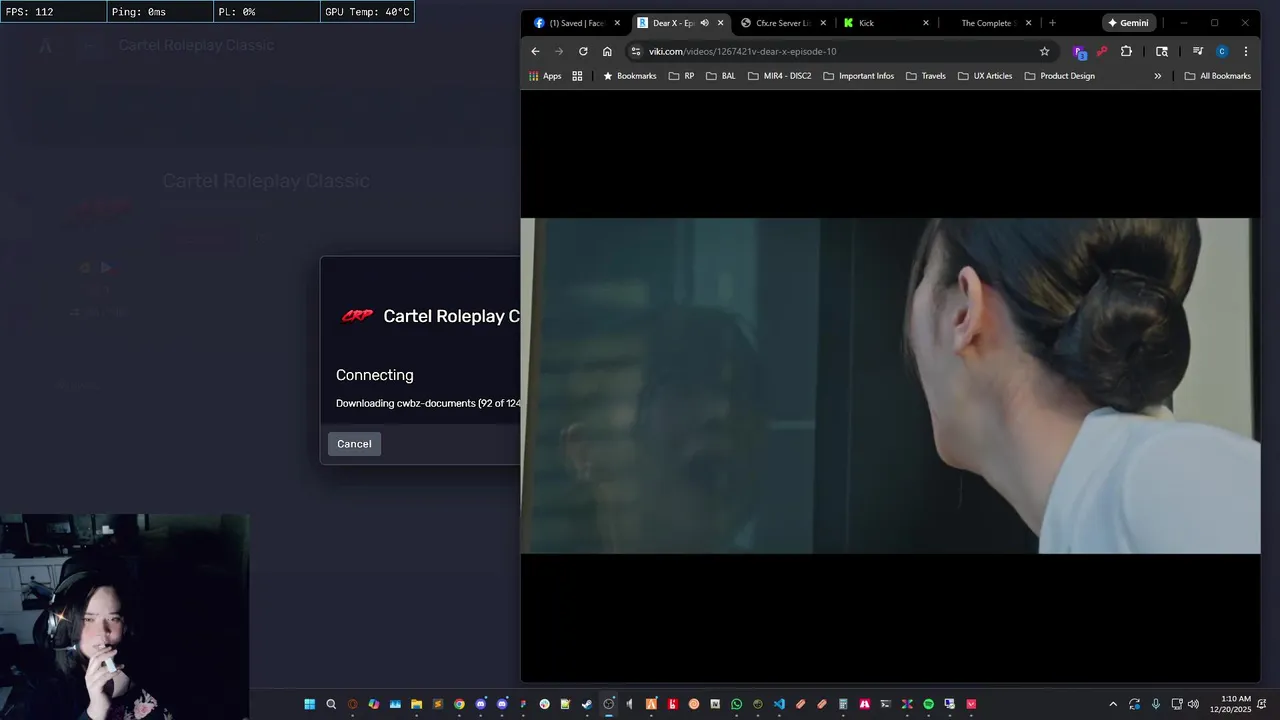Viewport: 1280px width, 720px height.
Task: Switch to the Facebook Saved tab
Action: coord(575,23)
